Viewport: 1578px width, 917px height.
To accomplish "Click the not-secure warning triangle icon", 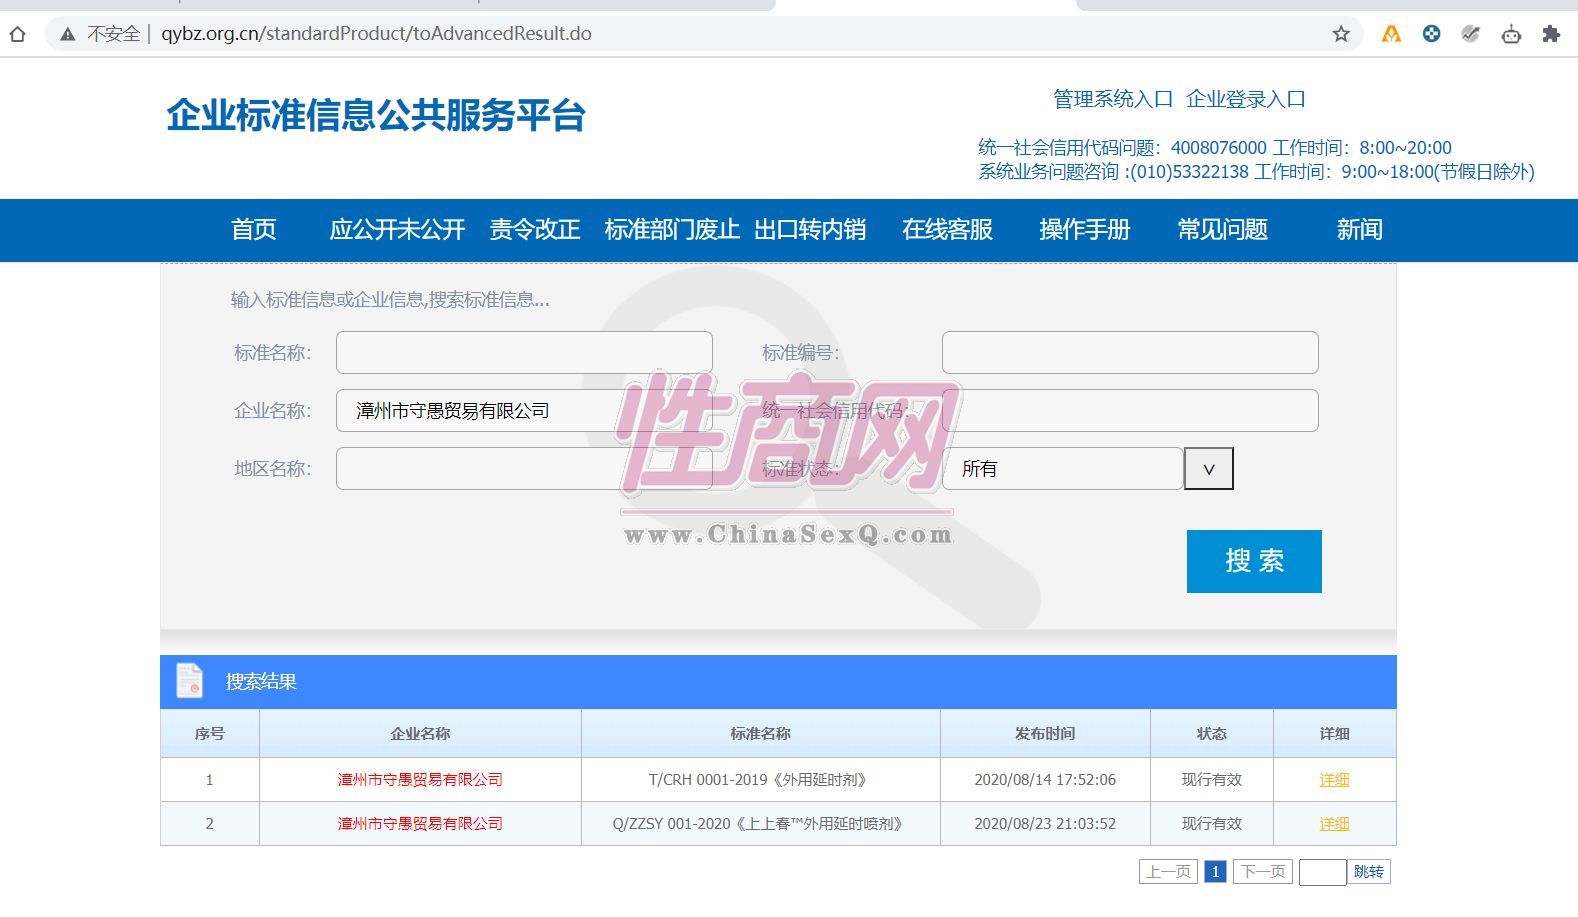I will (x=68, y=34).
